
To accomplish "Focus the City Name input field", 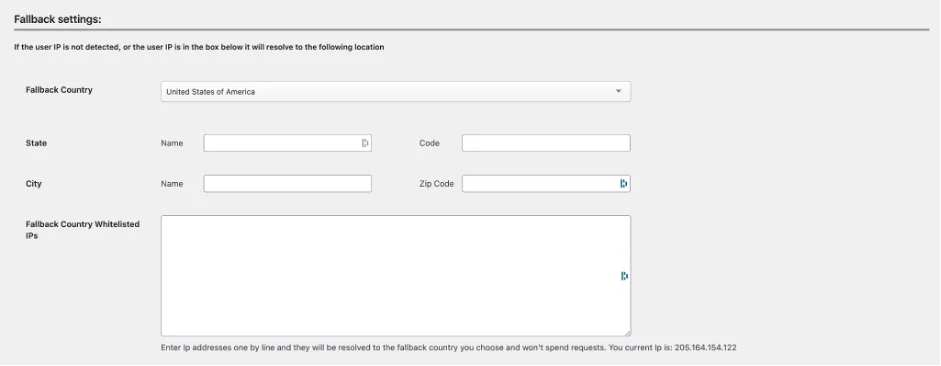I will pyautogui.click(x=287, y=184).
